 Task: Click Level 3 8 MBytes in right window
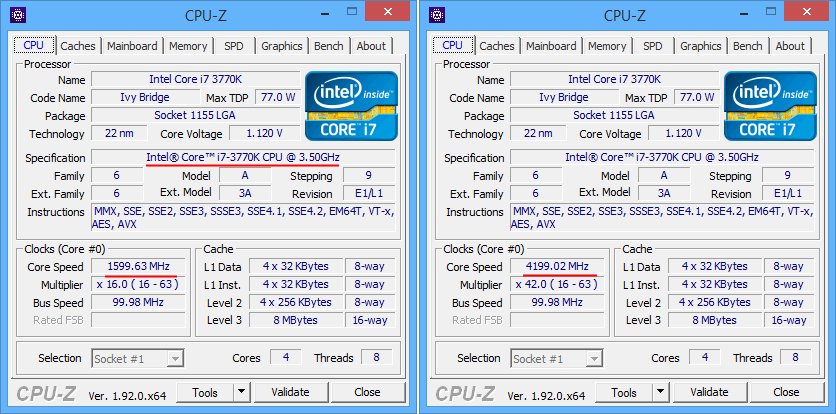tap(714, 321)
